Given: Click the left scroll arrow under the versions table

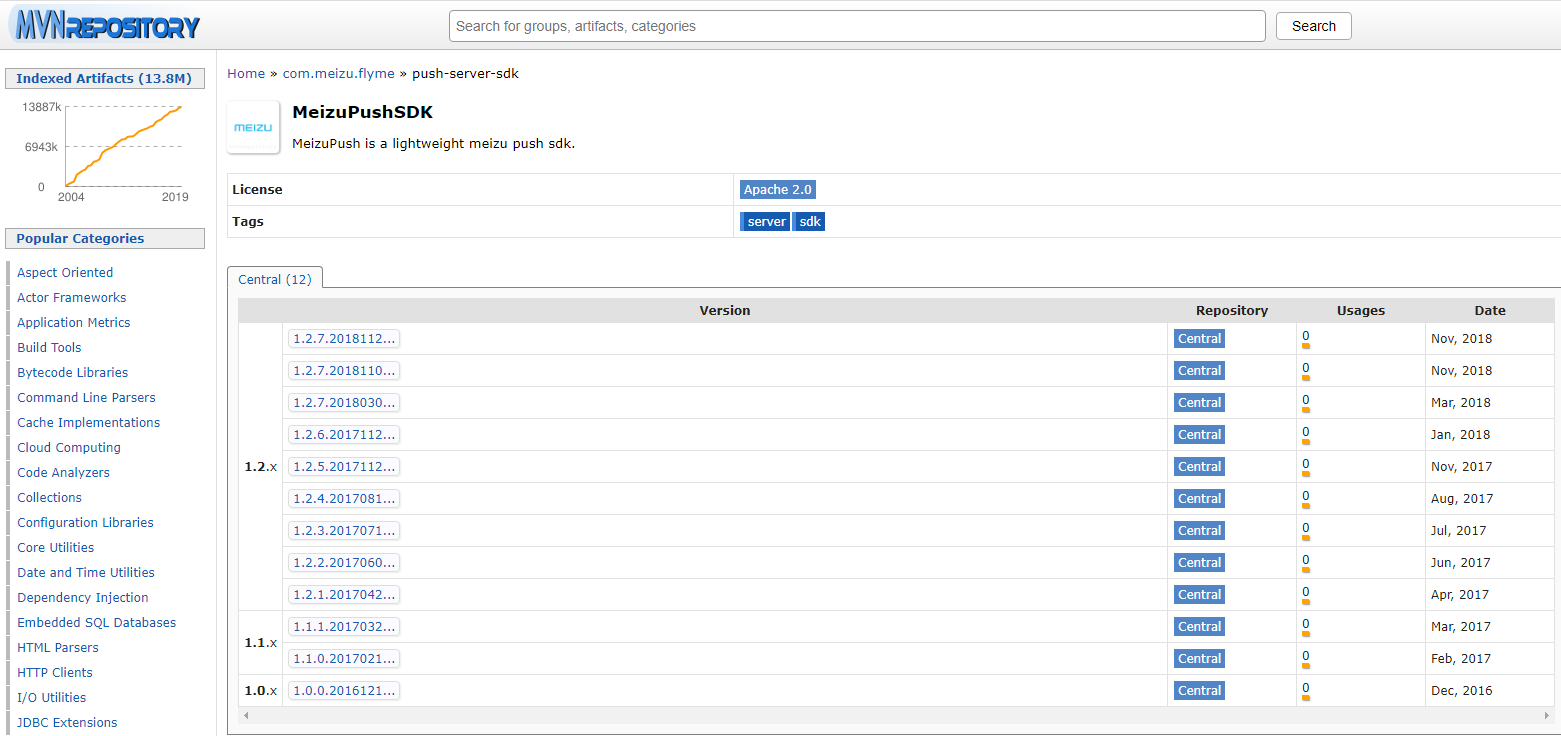Looking at the screenshot, I should [246, 716].
